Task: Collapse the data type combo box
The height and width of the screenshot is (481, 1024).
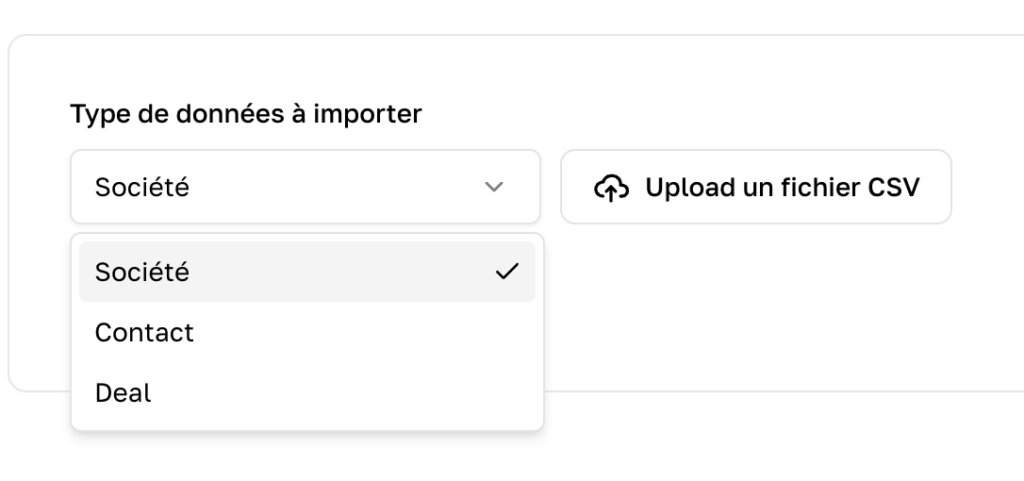Action: [x=305, y=187]
